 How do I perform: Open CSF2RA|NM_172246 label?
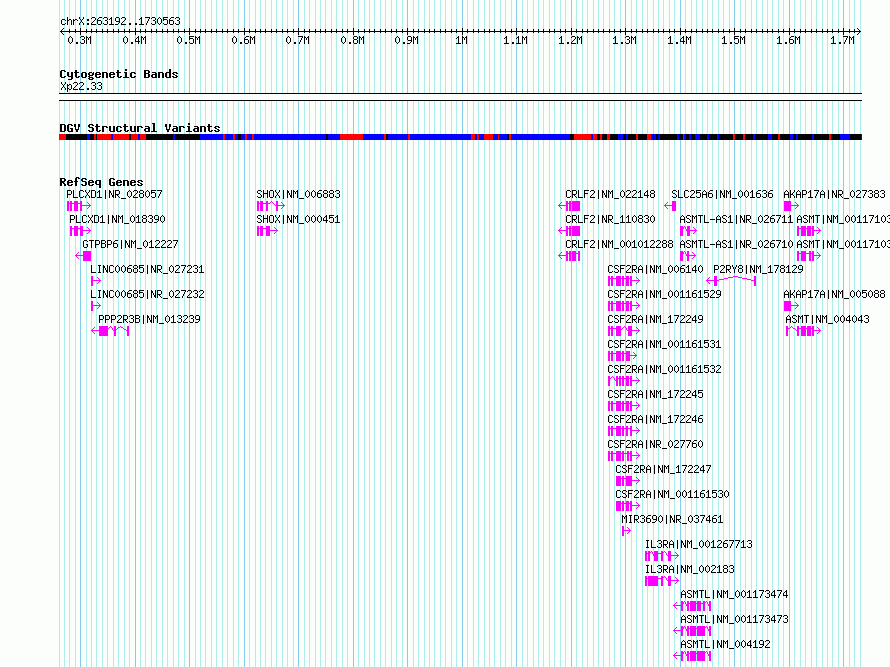click(655, 419)
